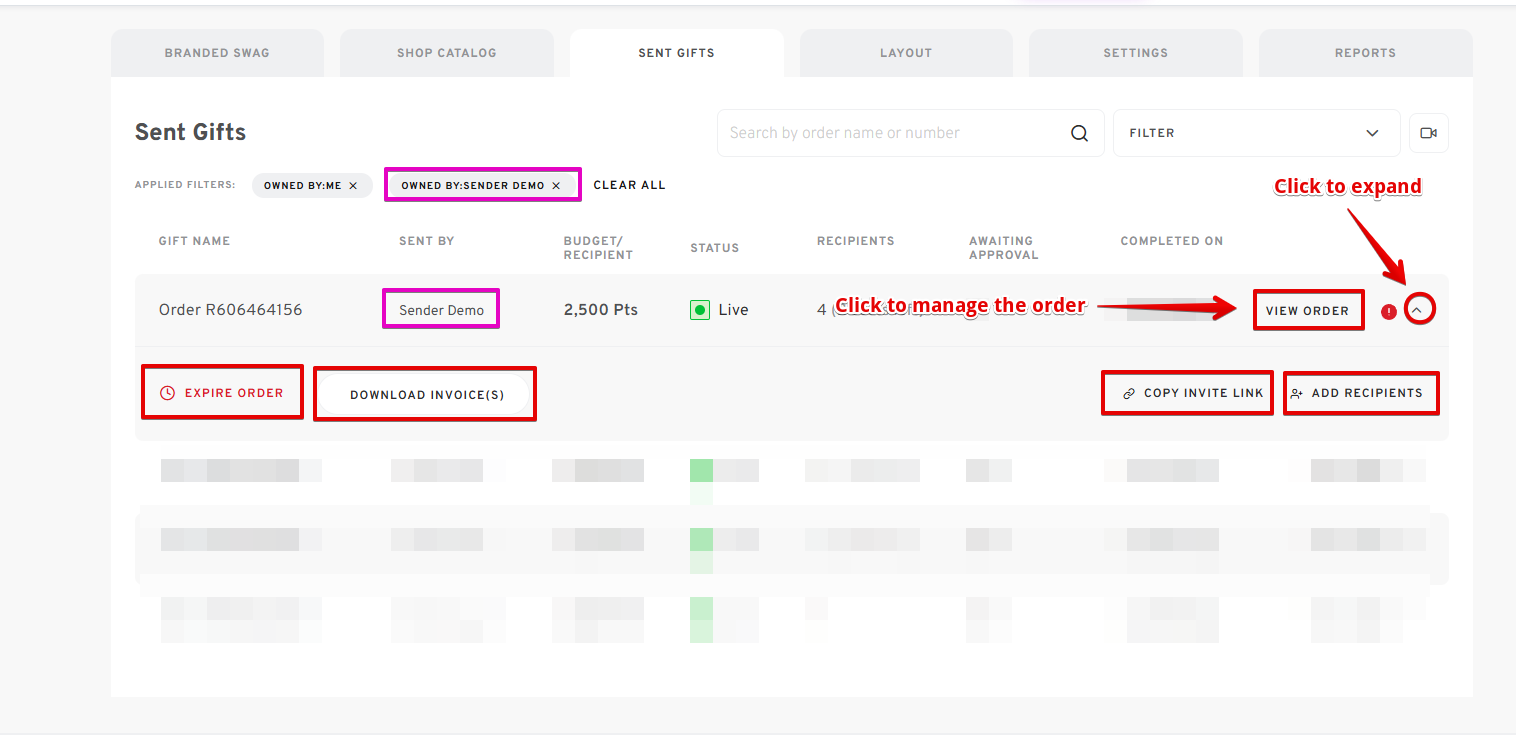This screenshot has width=1516, height=735.
Task: Open the Filter dropdown
Action: [1255, 133]
